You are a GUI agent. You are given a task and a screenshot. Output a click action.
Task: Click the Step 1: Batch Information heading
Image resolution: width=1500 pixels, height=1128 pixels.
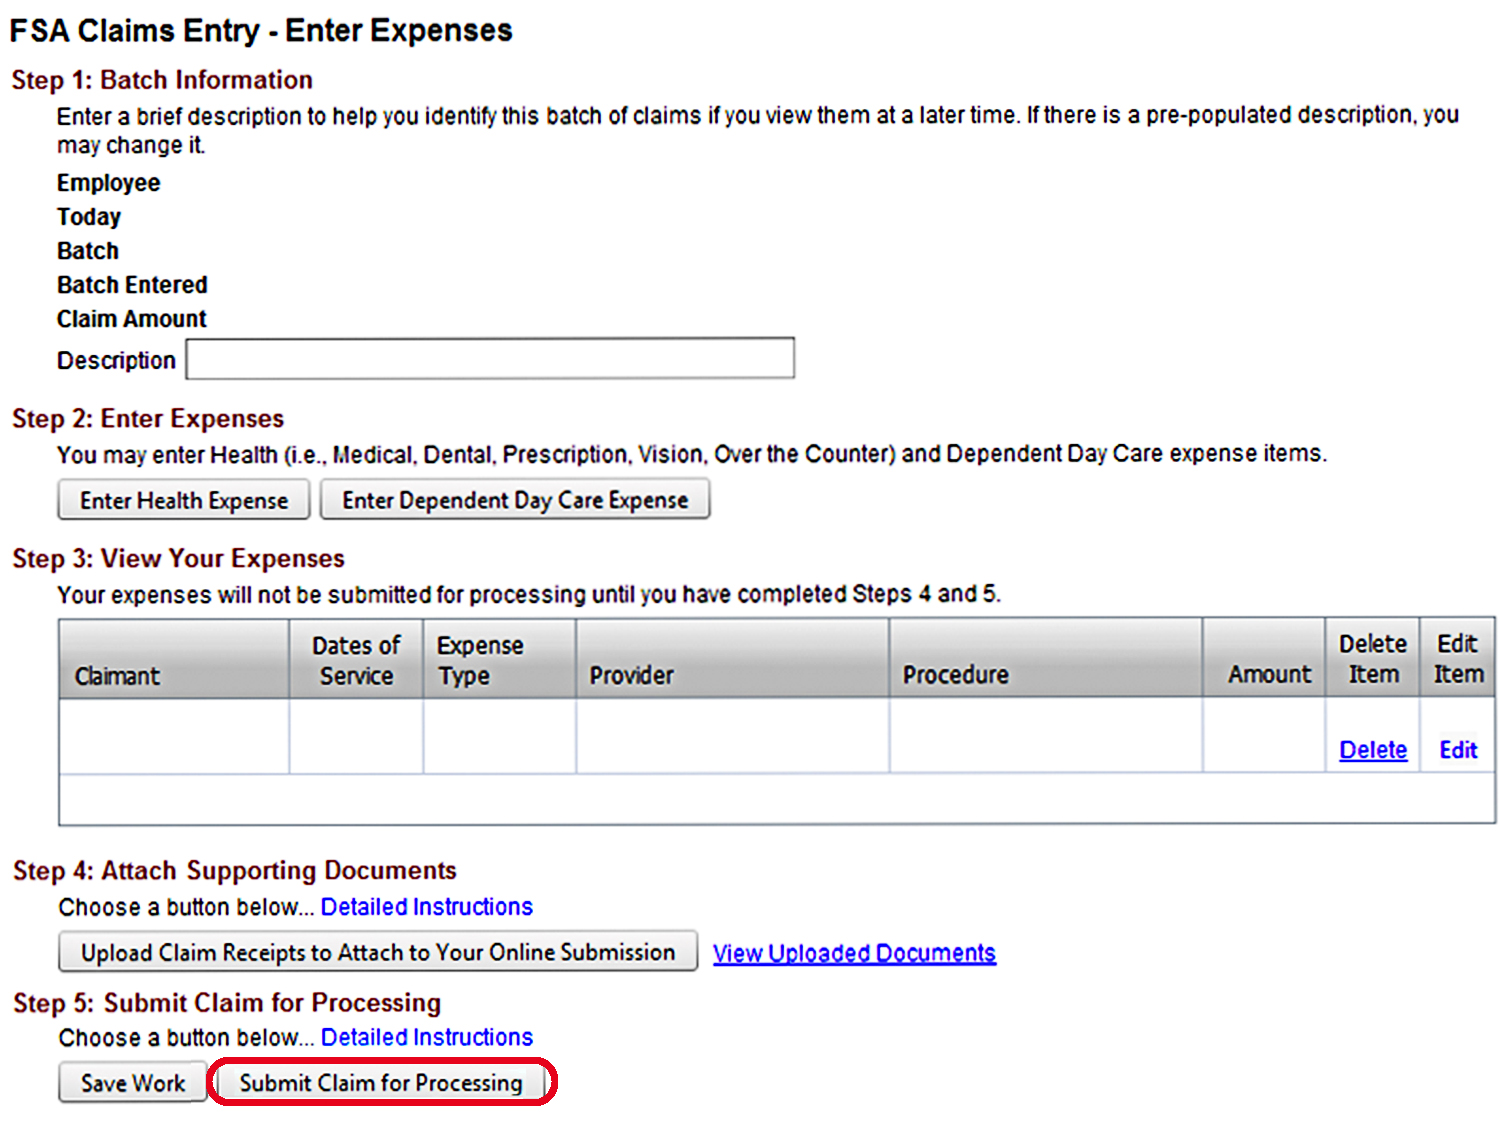(x=162, y=80)
